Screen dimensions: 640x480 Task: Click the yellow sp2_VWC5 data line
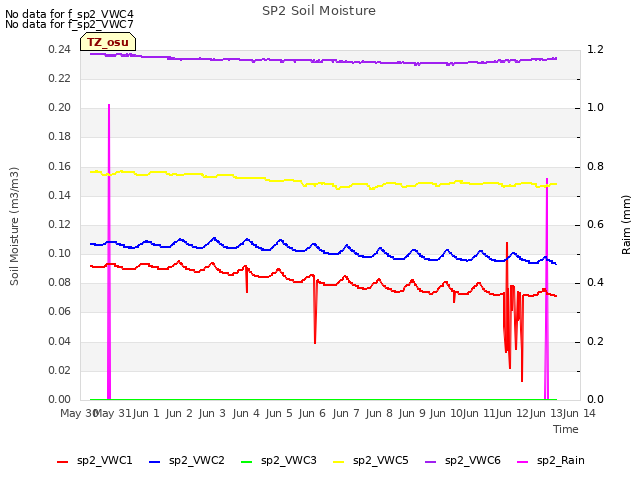[x=322, y=183]
